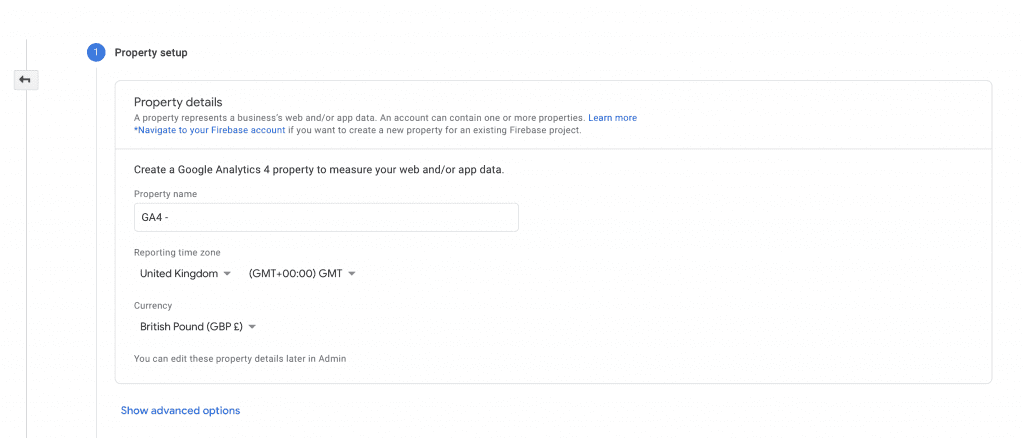Viewport: 1024px width, 438px height.
Task: Click the back arrow button
Action: pyautogui.click(x=25, y=80)
